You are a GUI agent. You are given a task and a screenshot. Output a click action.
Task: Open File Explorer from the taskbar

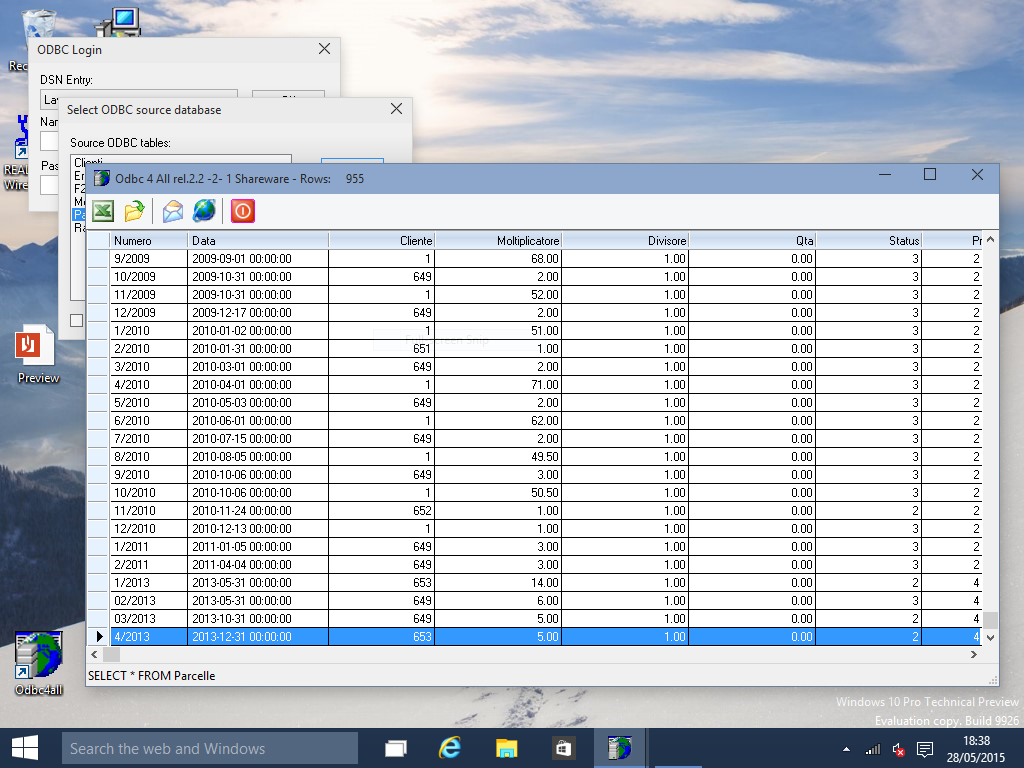click(x=507, y=748)
